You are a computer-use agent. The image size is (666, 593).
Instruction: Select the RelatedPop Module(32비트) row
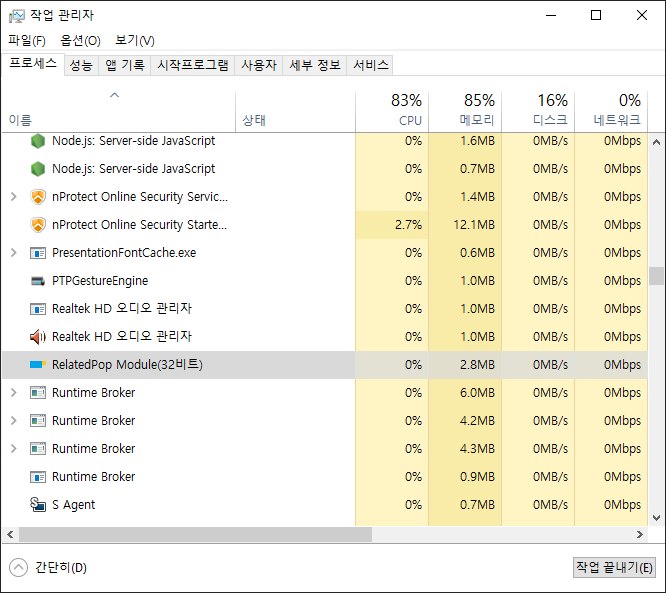pos(325,365)
